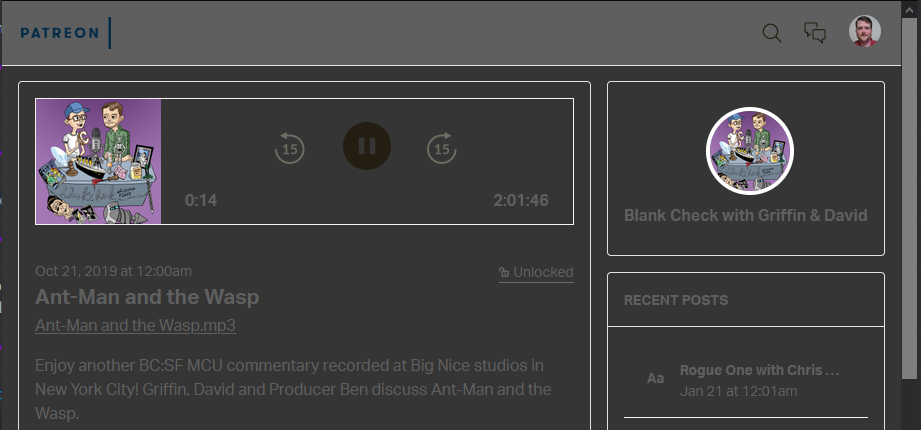Download Ant-Man and the Wasp.mp3 file
Image resolution: width=921 pixels, height=430 pixels.
point(136,325)
